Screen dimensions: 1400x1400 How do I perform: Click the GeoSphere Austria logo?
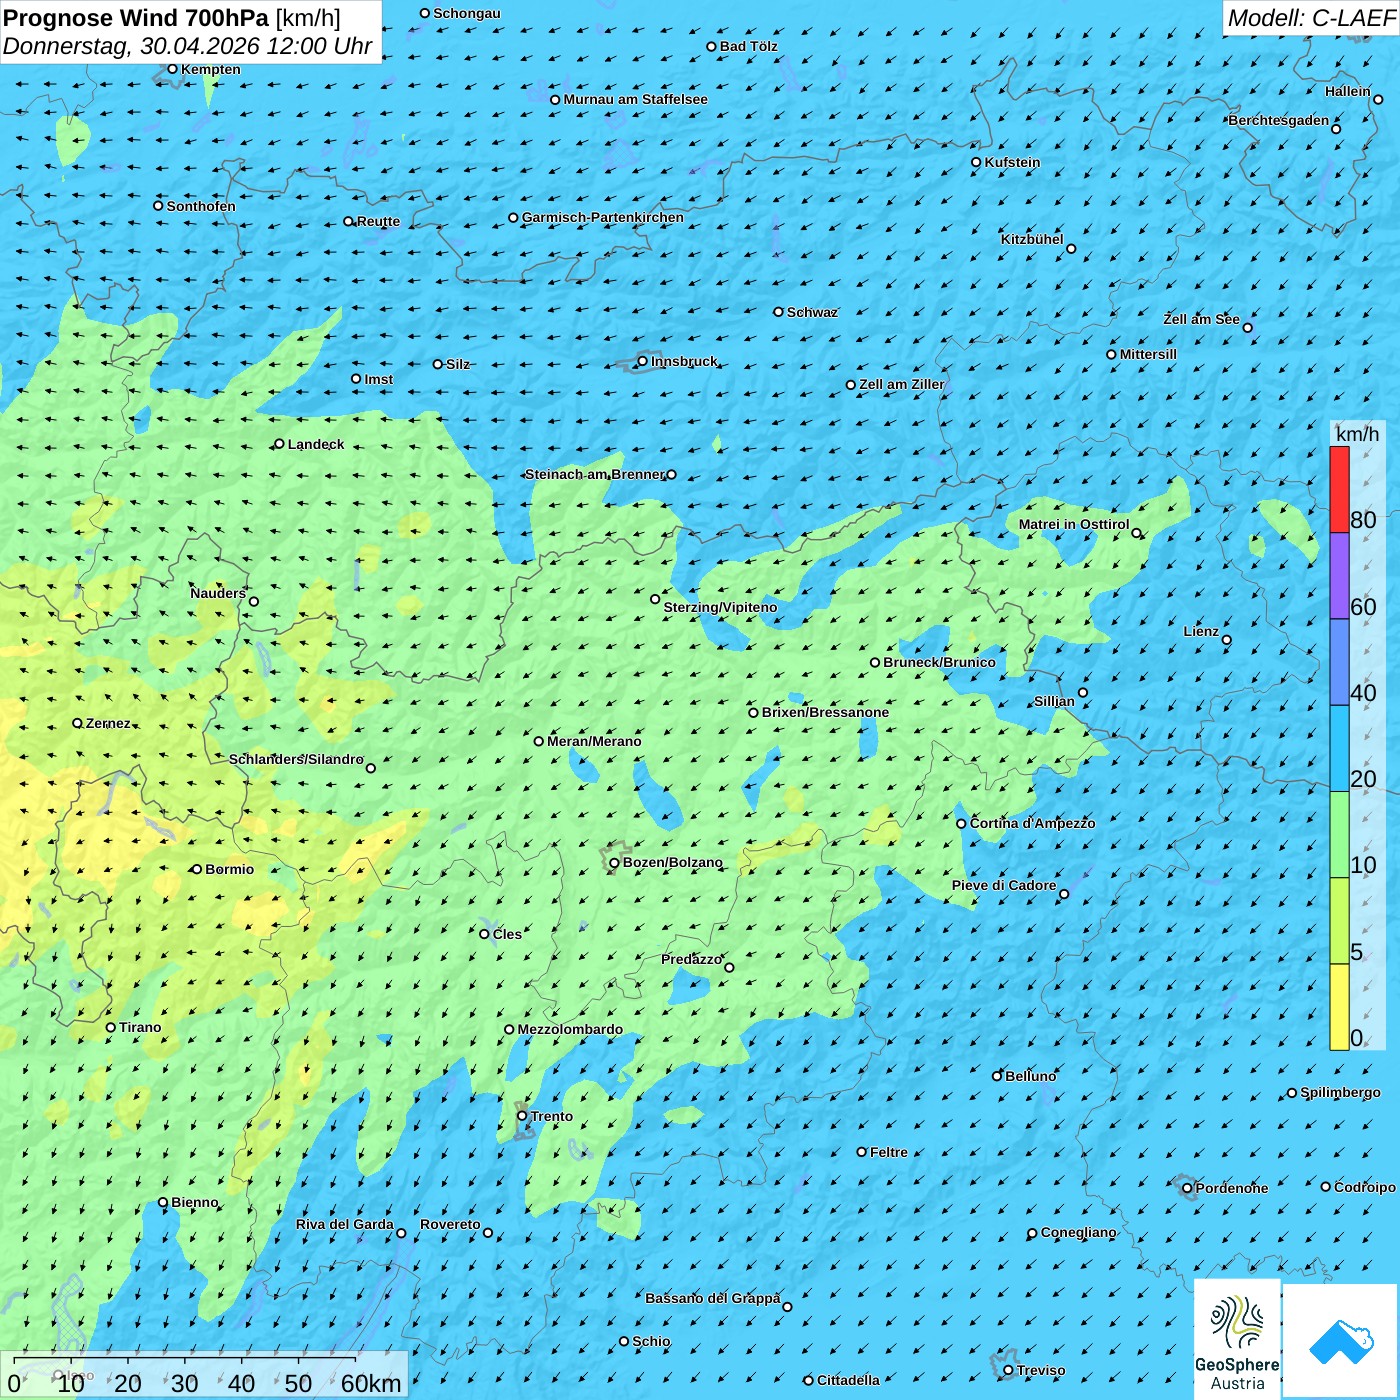pyautogui.click(x=1237, y=1338)
